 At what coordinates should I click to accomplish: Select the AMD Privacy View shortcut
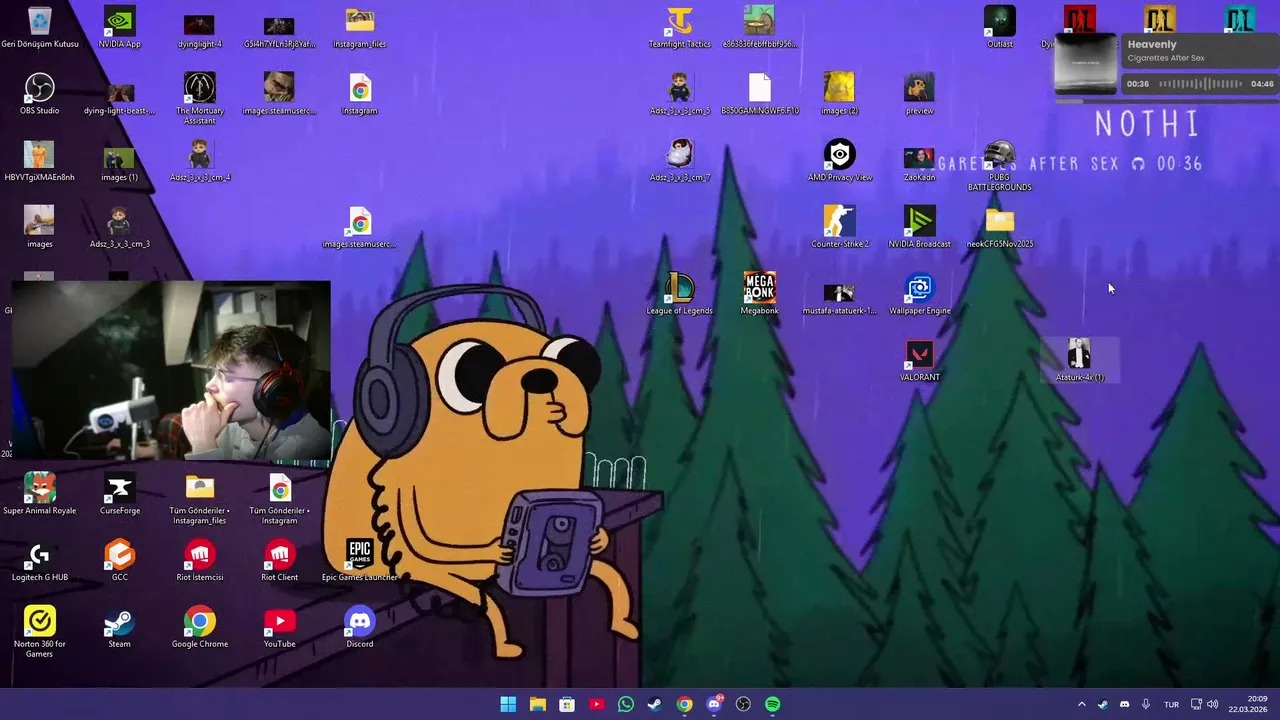pyautogui.click(x=839, y=161)
